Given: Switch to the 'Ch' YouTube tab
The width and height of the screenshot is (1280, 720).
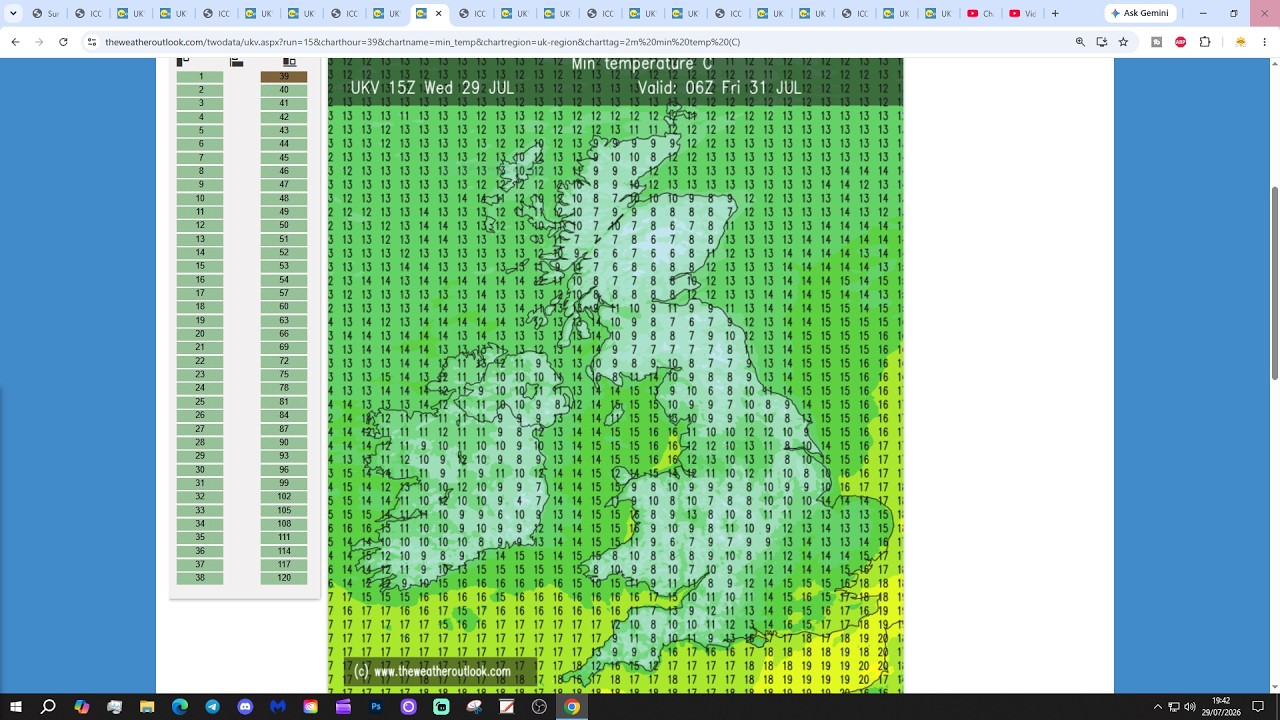Looking at the screenshot, I should 980,13.
